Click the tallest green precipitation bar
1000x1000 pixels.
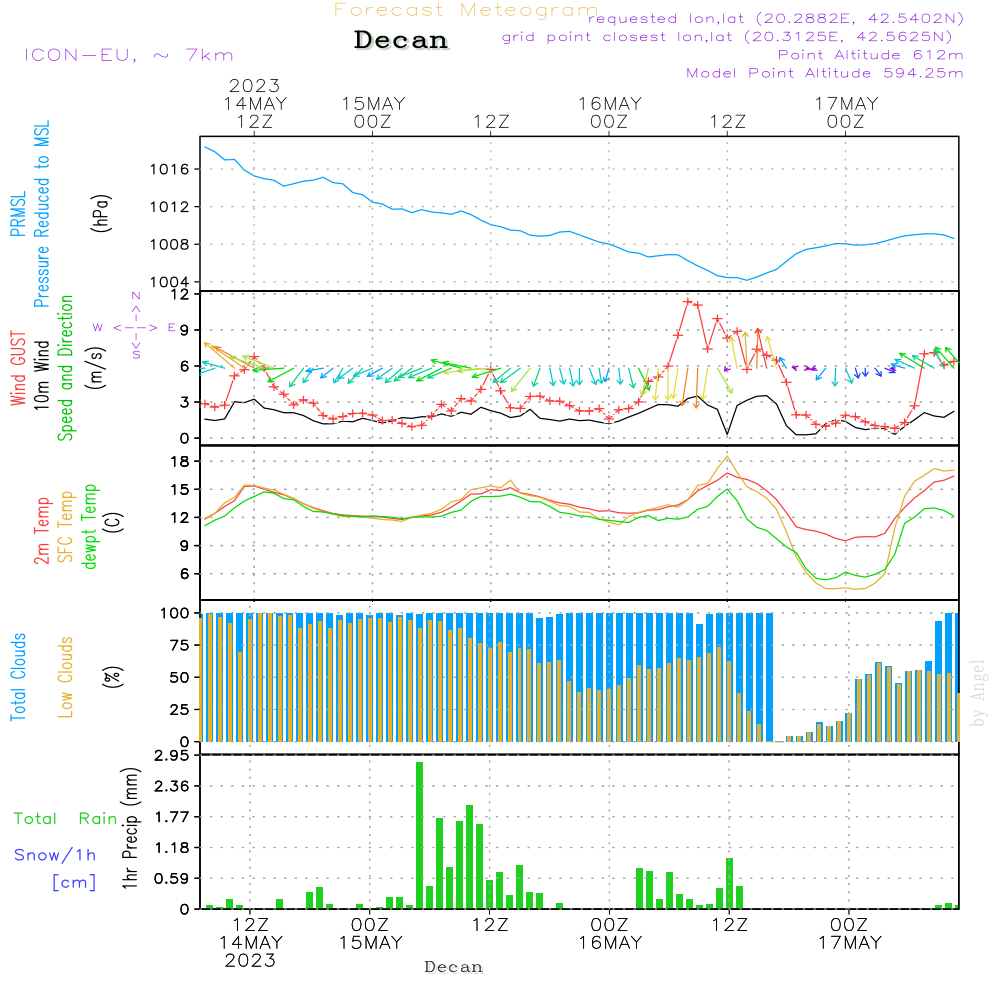click(x=419, y=834)
